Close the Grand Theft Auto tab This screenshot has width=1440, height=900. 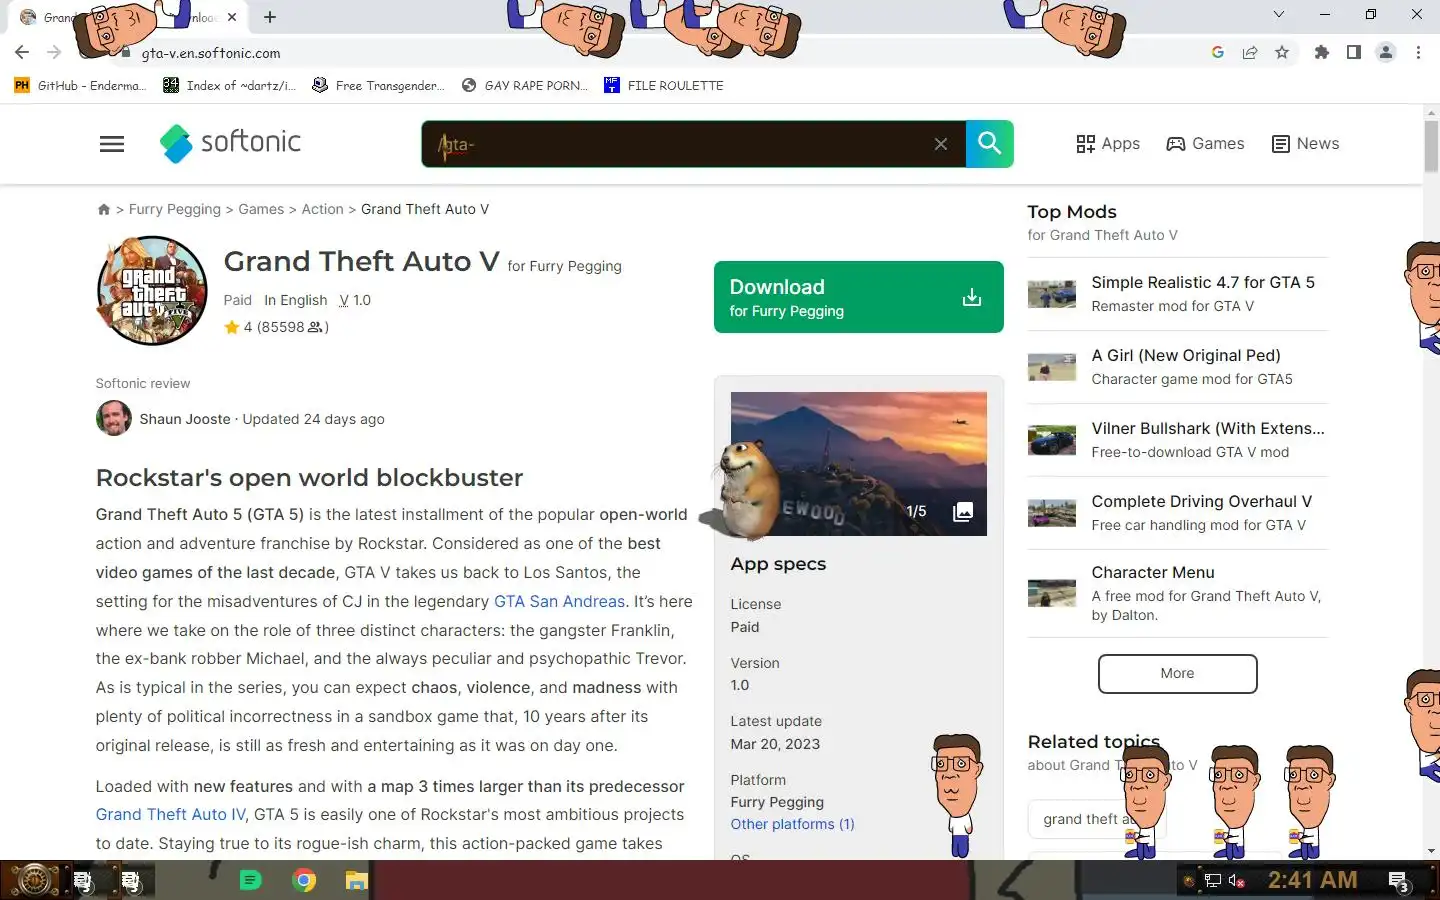pos(232,17)
